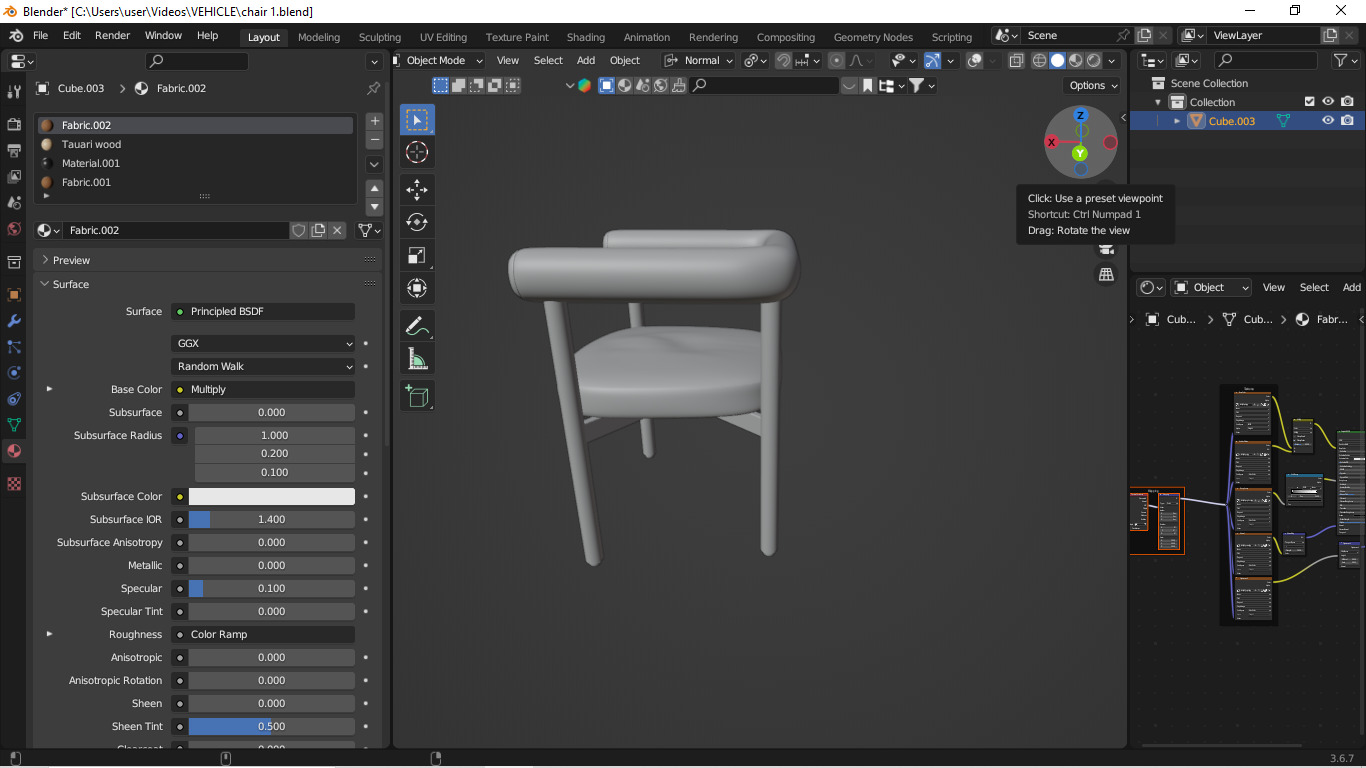Activate the Scale tool
This screenshot has width=1366, height=768.
pos(417,255)
